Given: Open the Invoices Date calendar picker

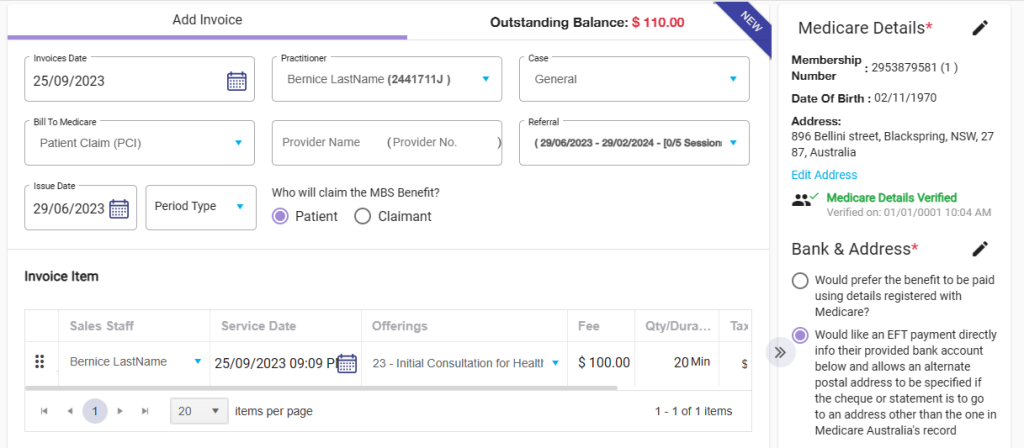Looking at the screenshot, I should click(236, 81).
